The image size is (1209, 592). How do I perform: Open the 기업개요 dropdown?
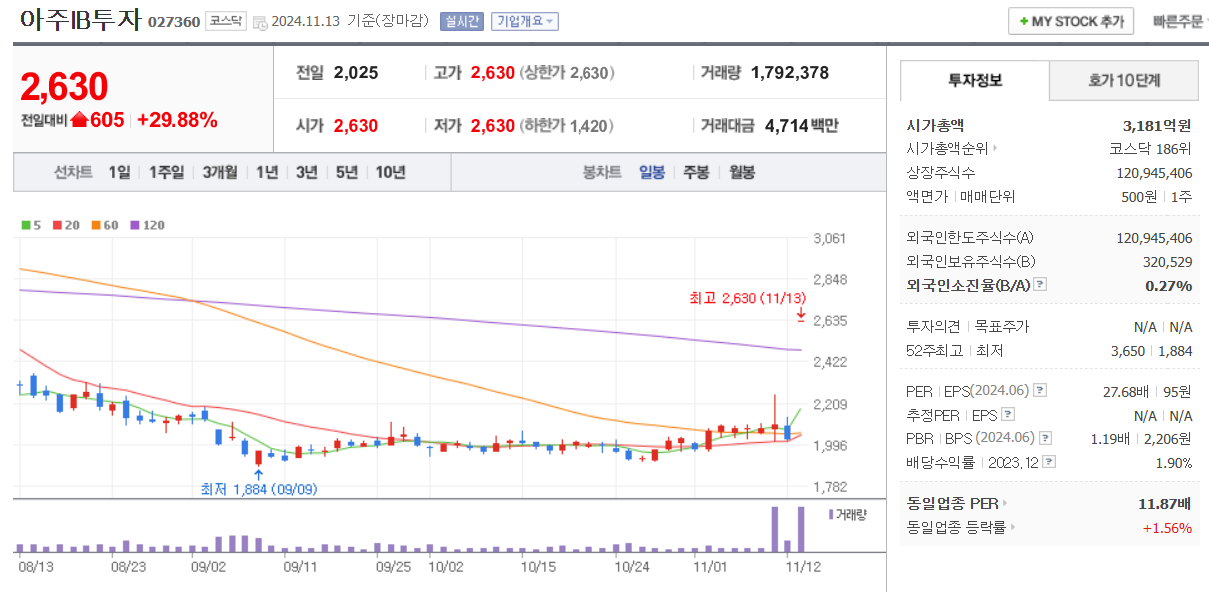pyautogui.click(x=524, y=21)
